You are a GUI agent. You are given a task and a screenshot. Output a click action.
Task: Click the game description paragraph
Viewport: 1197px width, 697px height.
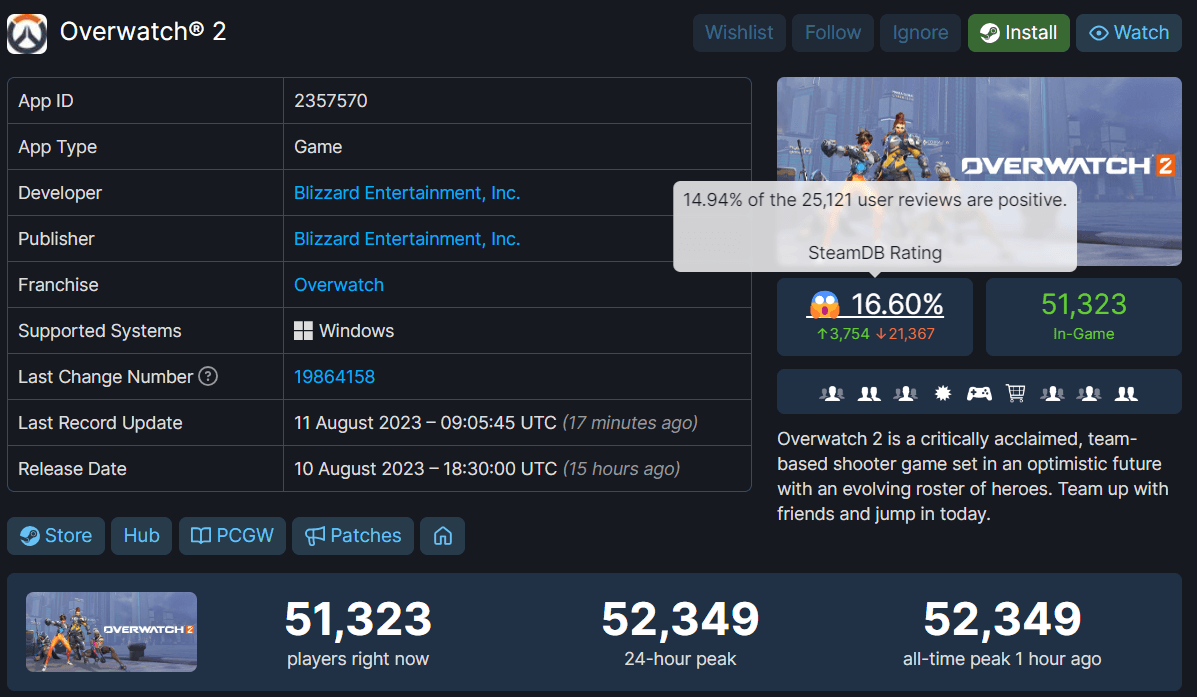[x=973, y=476]
